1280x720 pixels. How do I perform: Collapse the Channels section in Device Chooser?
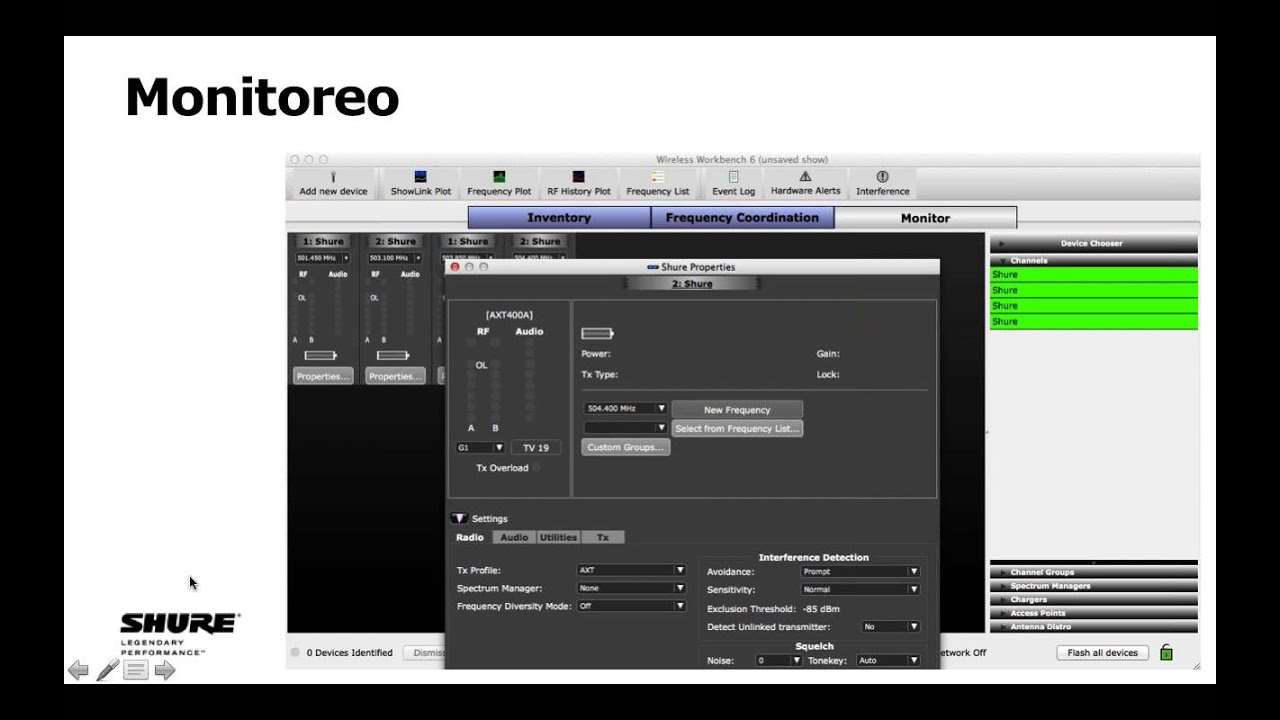[1093, 260]
